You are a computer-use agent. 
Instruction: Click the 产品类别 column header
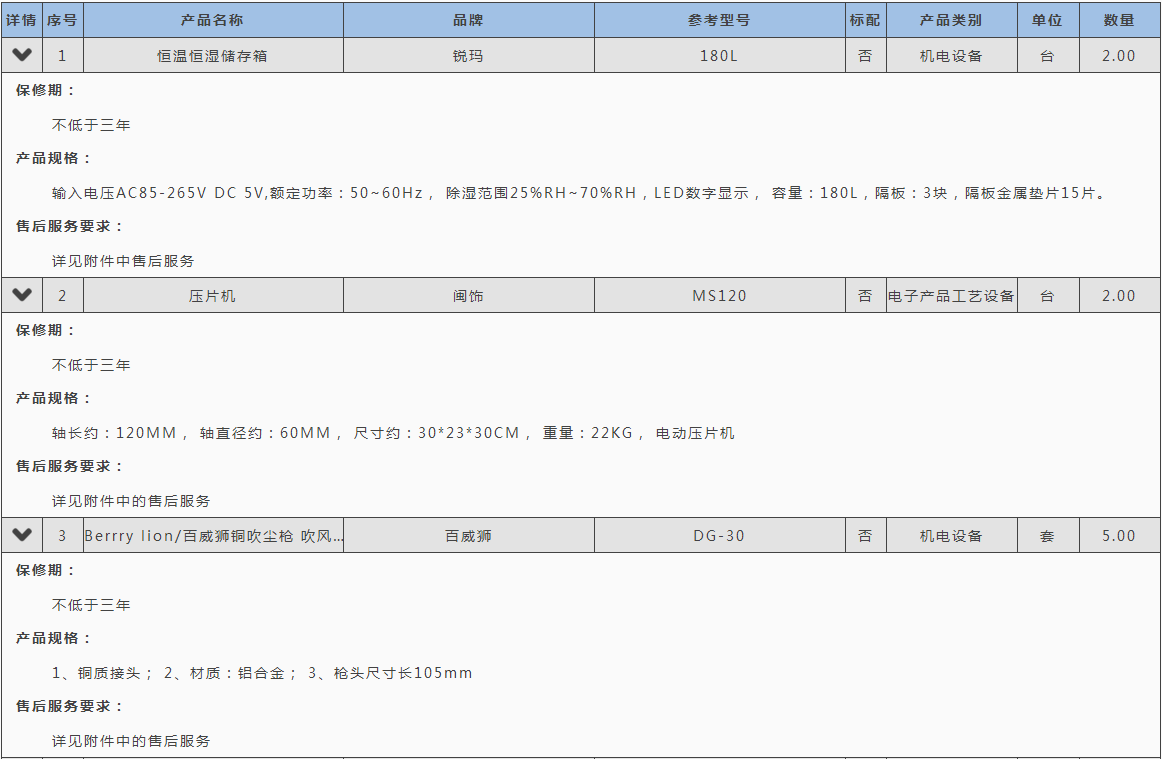point(951,20)
